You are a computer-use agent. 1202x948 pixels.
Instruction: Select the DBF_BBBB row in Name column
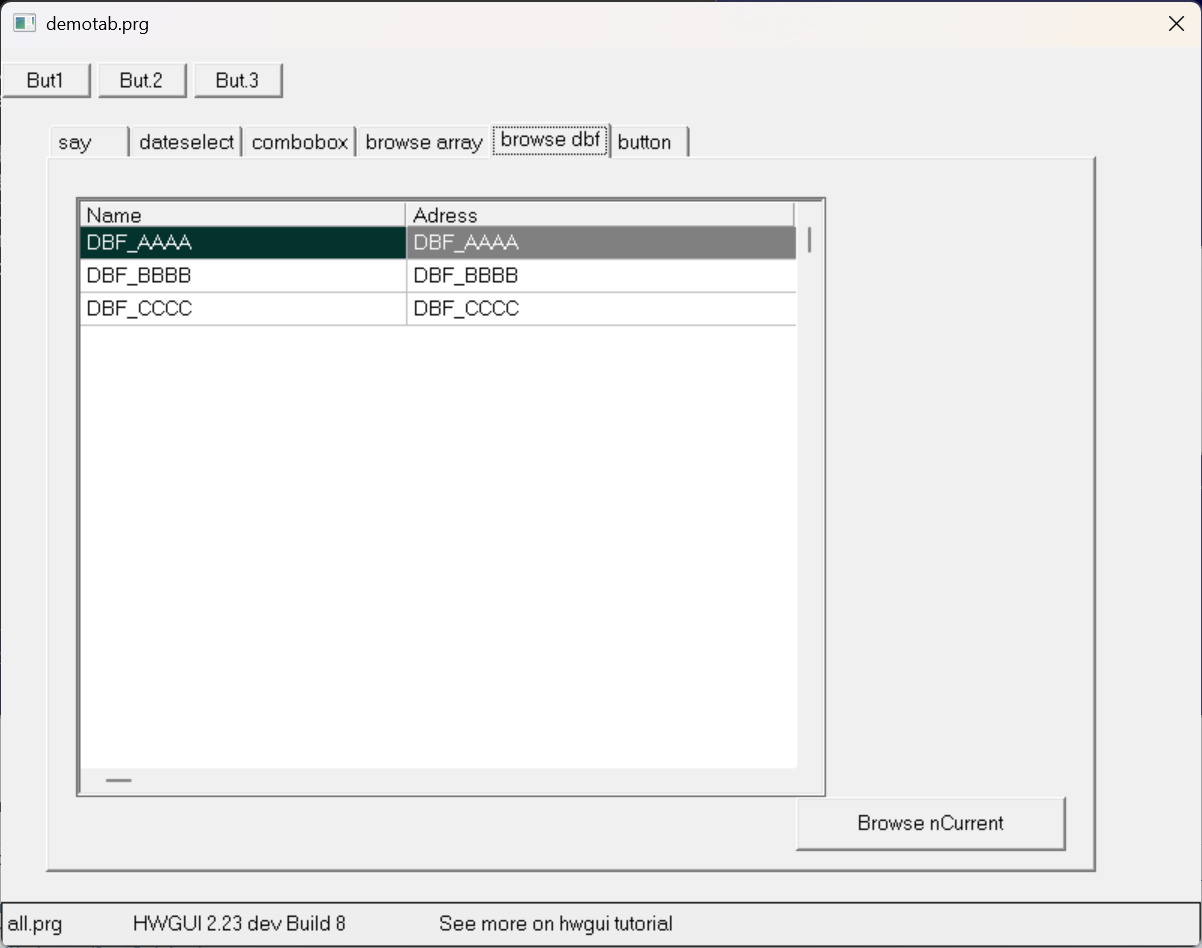tap(242, 276)
